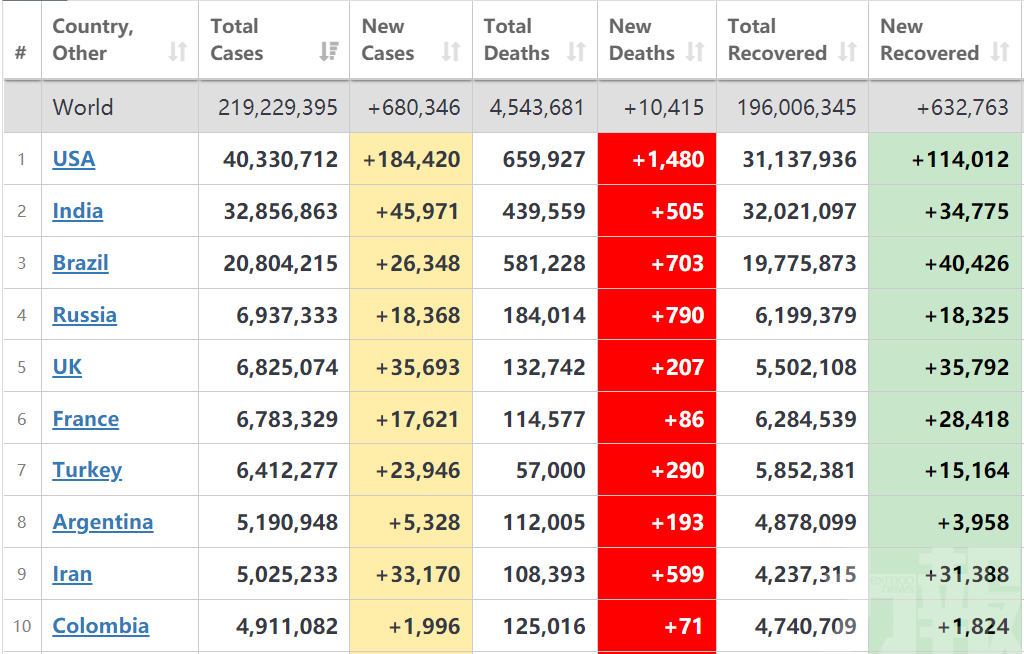Select UK new cases +35,693
Image resolution: width=1024 pixels, height=654 pixels.
click(418, 367)
